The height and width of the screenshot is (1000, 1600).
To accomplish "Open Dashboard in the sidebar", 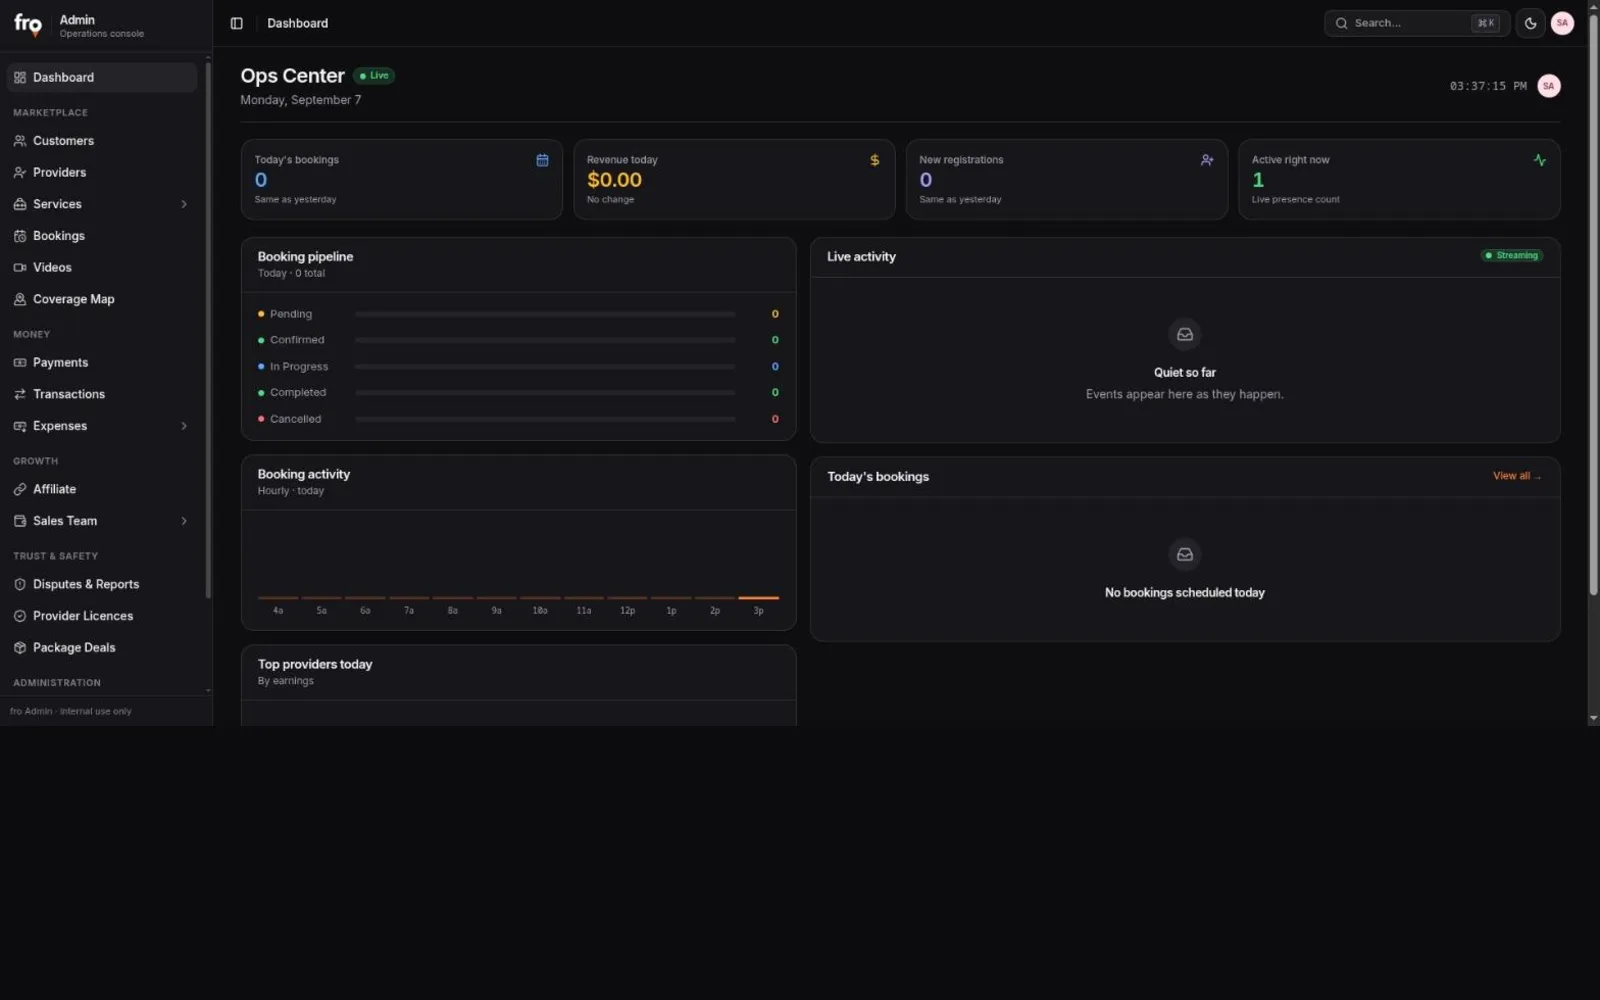I will click(102, 77).
